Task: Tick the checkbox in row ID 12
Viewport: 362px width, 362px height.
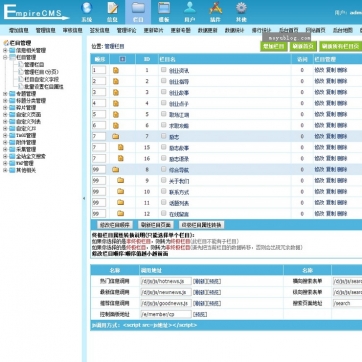Action: click(164, 213)
